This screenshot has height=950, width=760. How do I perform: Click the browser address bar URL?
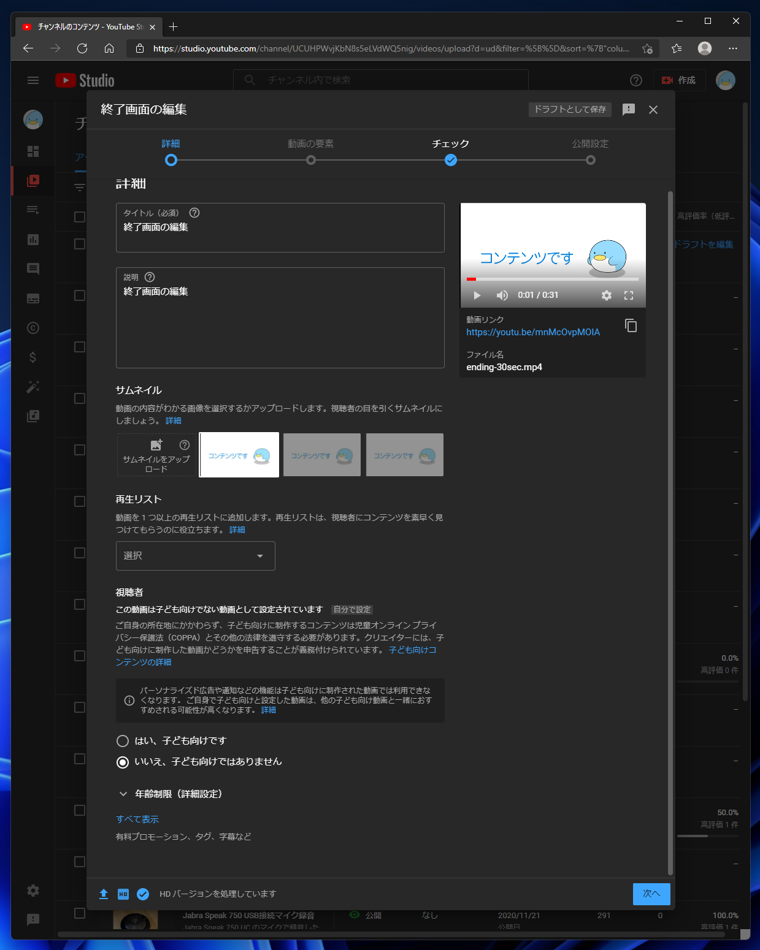point(390,48)
